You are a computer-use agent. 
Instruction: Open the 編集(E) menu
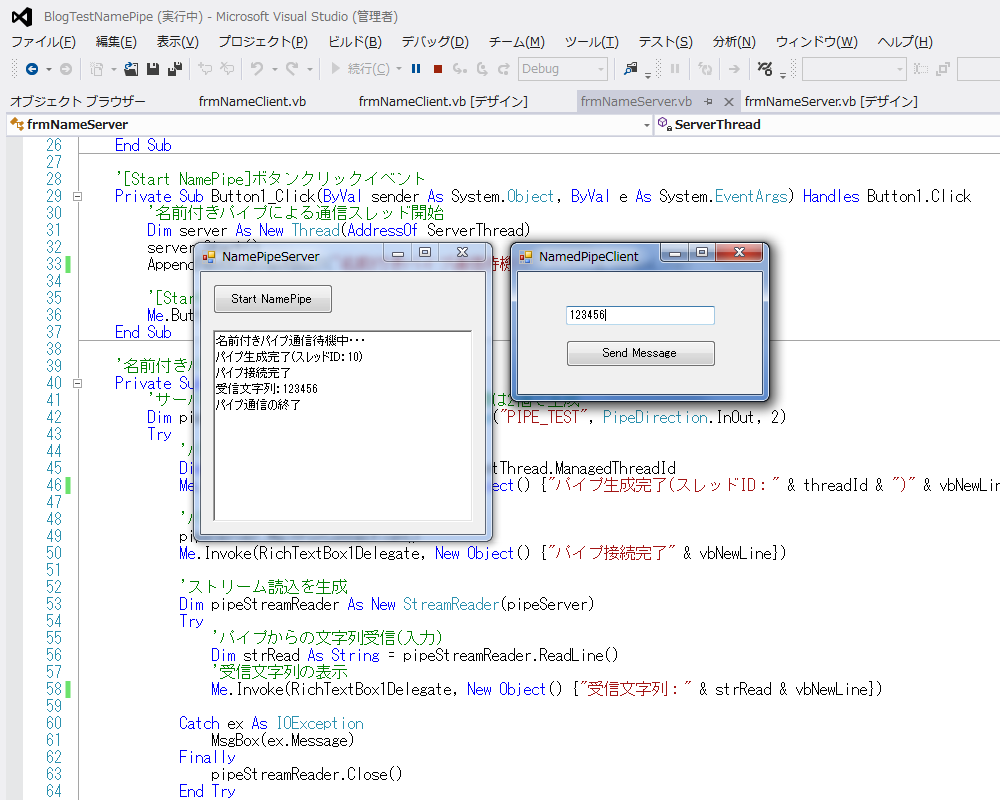tap(116, 42)
